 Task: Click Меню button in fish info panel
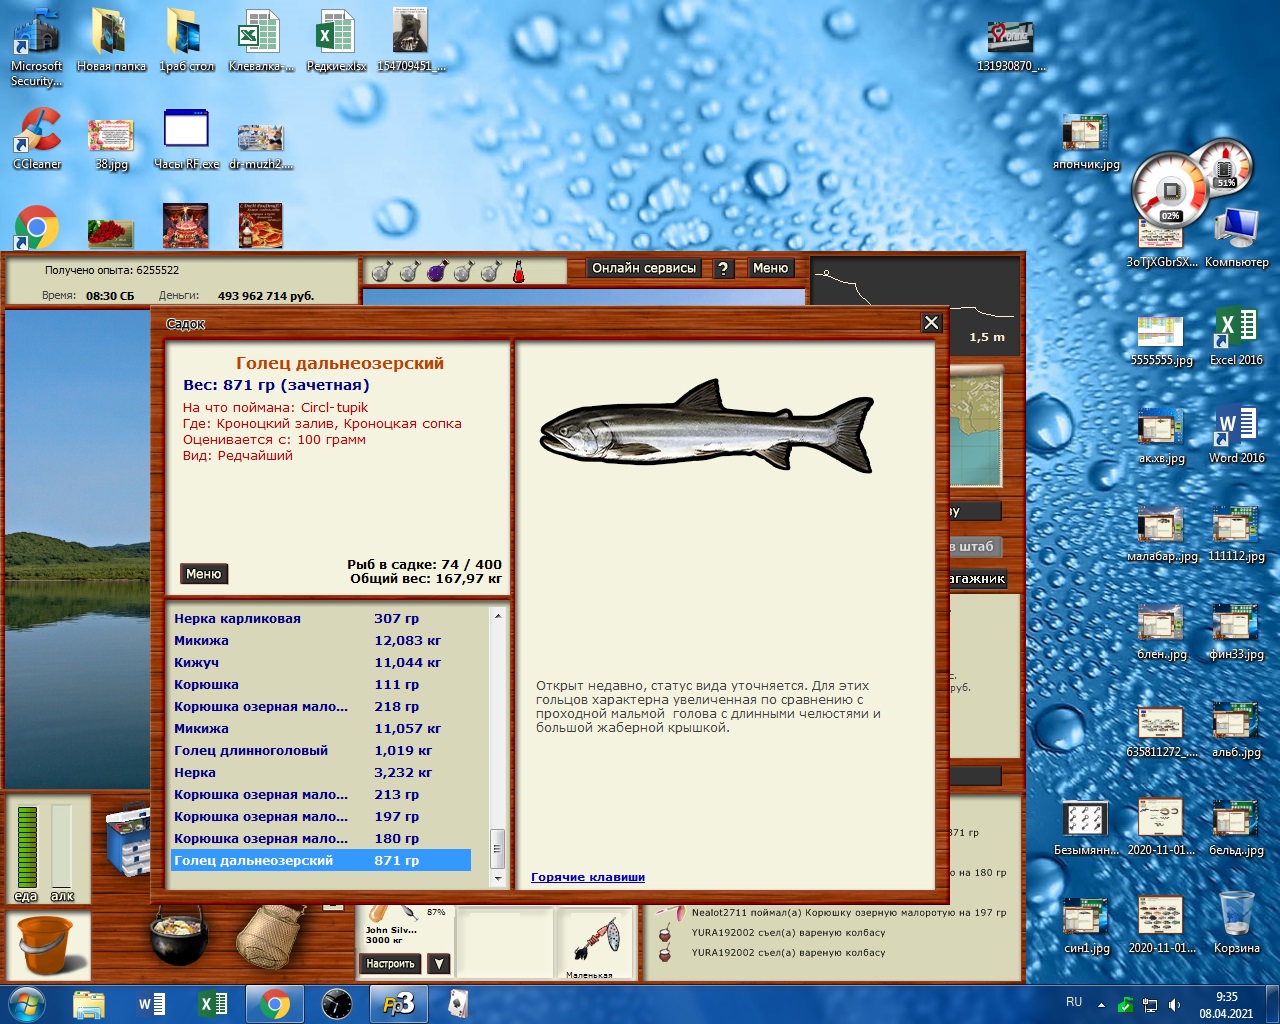(x=204, y=574)
